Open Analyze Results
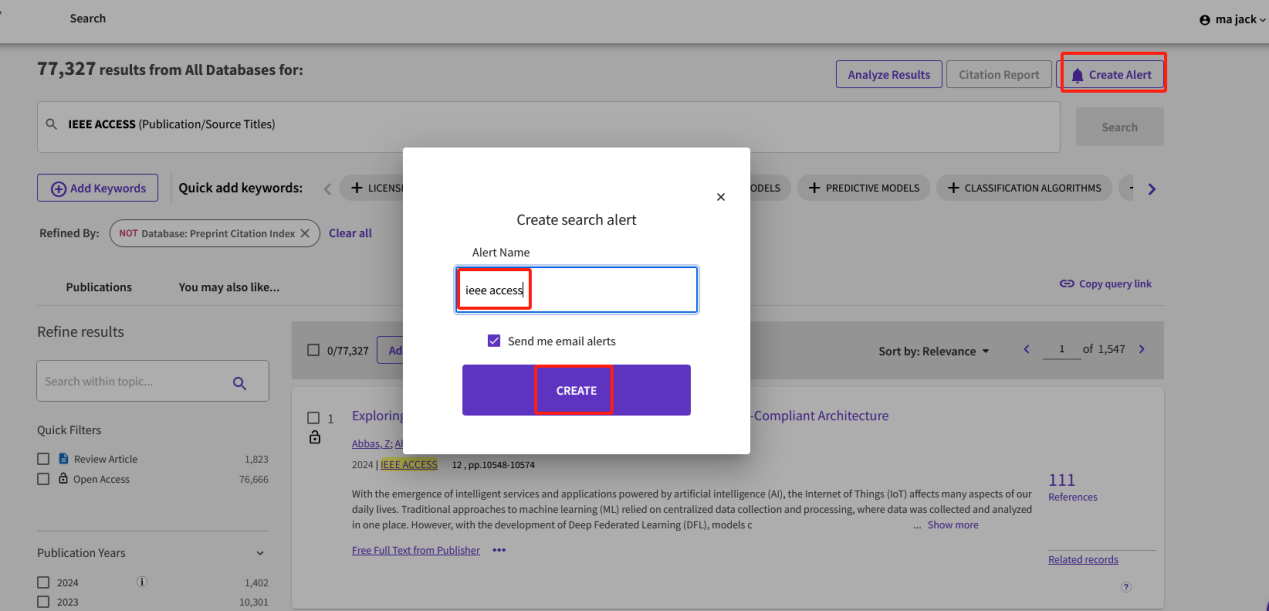The image size is (1269, 611). 889,75
